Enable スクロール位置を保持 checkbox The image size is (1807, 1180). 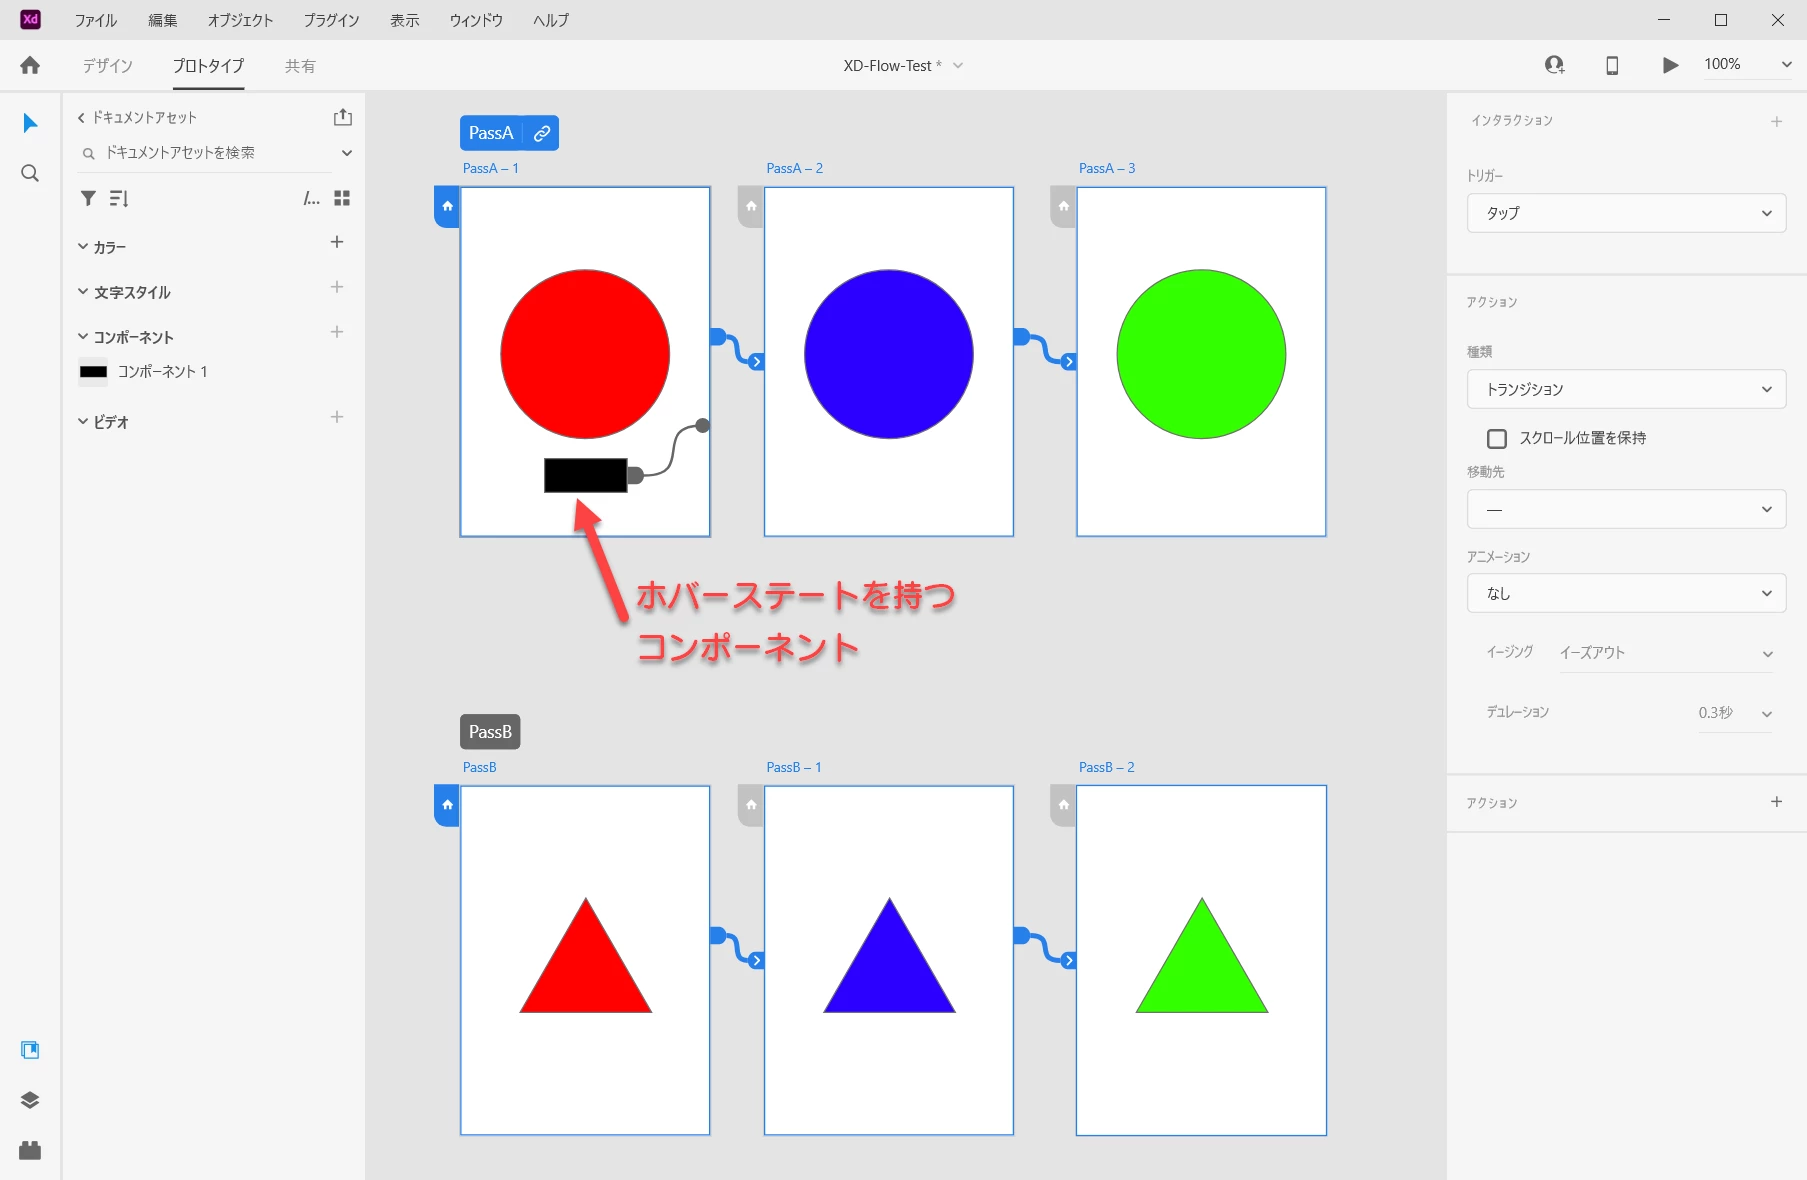1497,439
